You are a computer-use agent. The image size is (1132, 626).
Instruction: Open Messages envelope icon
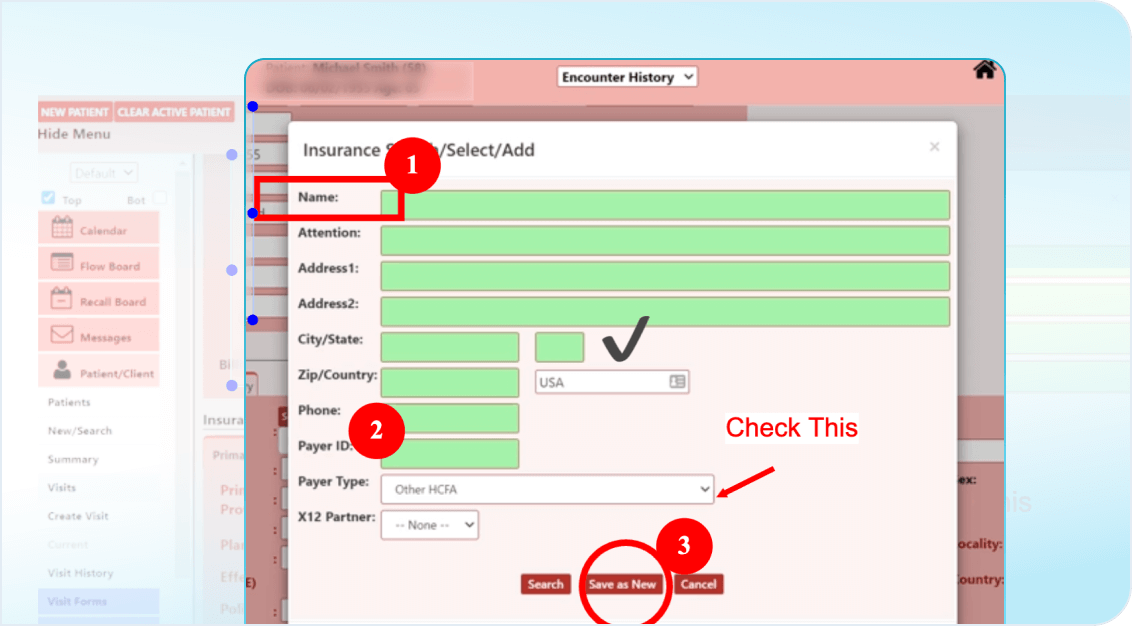[62, 334]
